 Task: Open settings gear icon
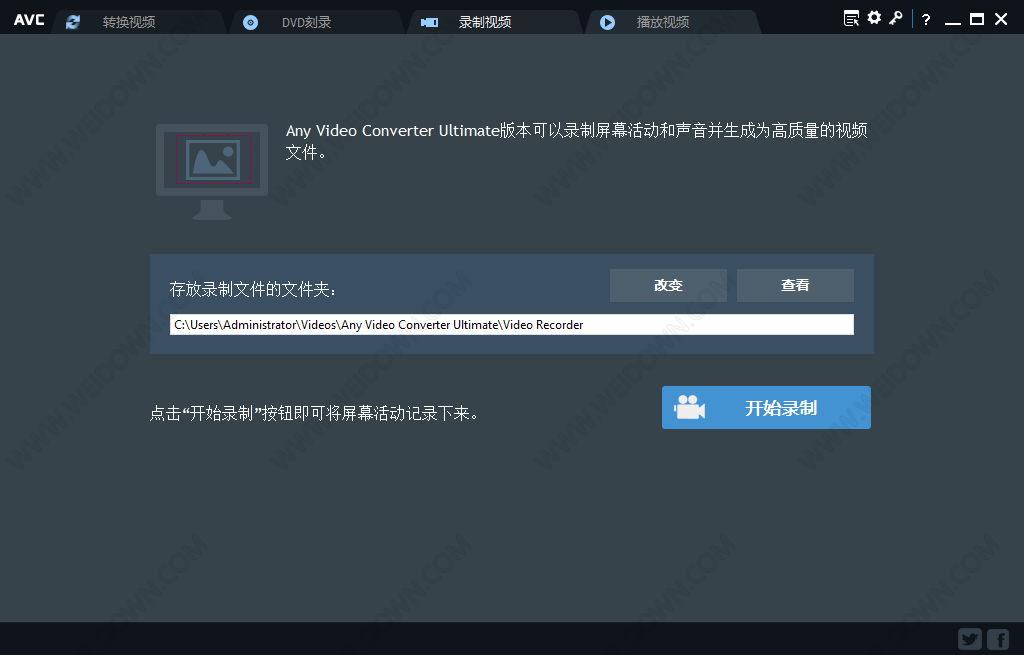point(874,18)
